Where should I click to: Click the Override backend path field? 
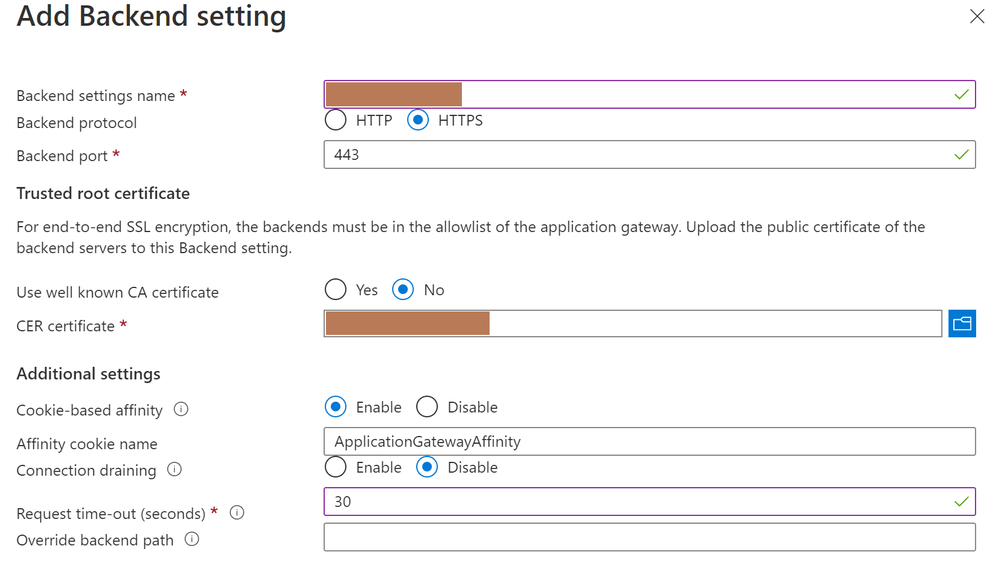pyautogui.click(x=649, y=538)
